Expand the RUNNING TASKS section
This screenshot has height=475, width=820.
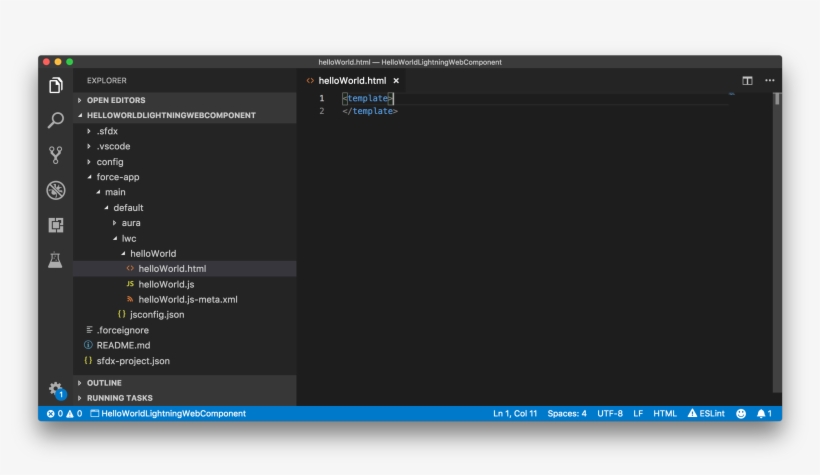[x=185, y=398]
